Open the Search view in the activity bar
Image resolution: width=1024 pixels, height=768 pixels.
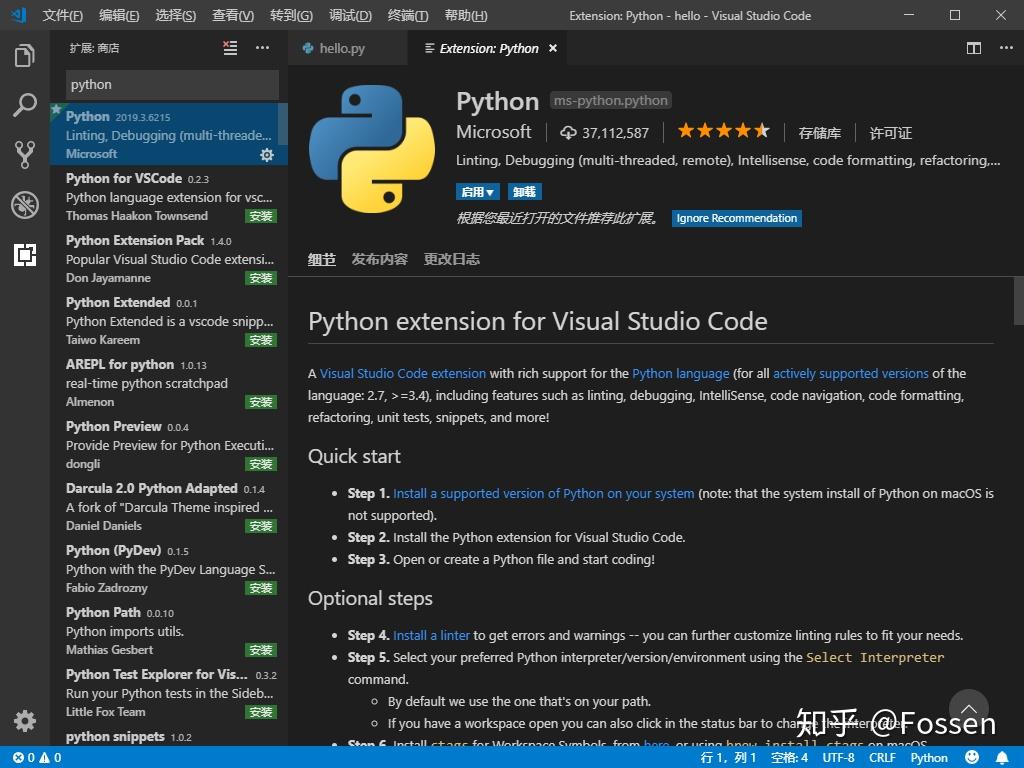click(x=24, y=104)
